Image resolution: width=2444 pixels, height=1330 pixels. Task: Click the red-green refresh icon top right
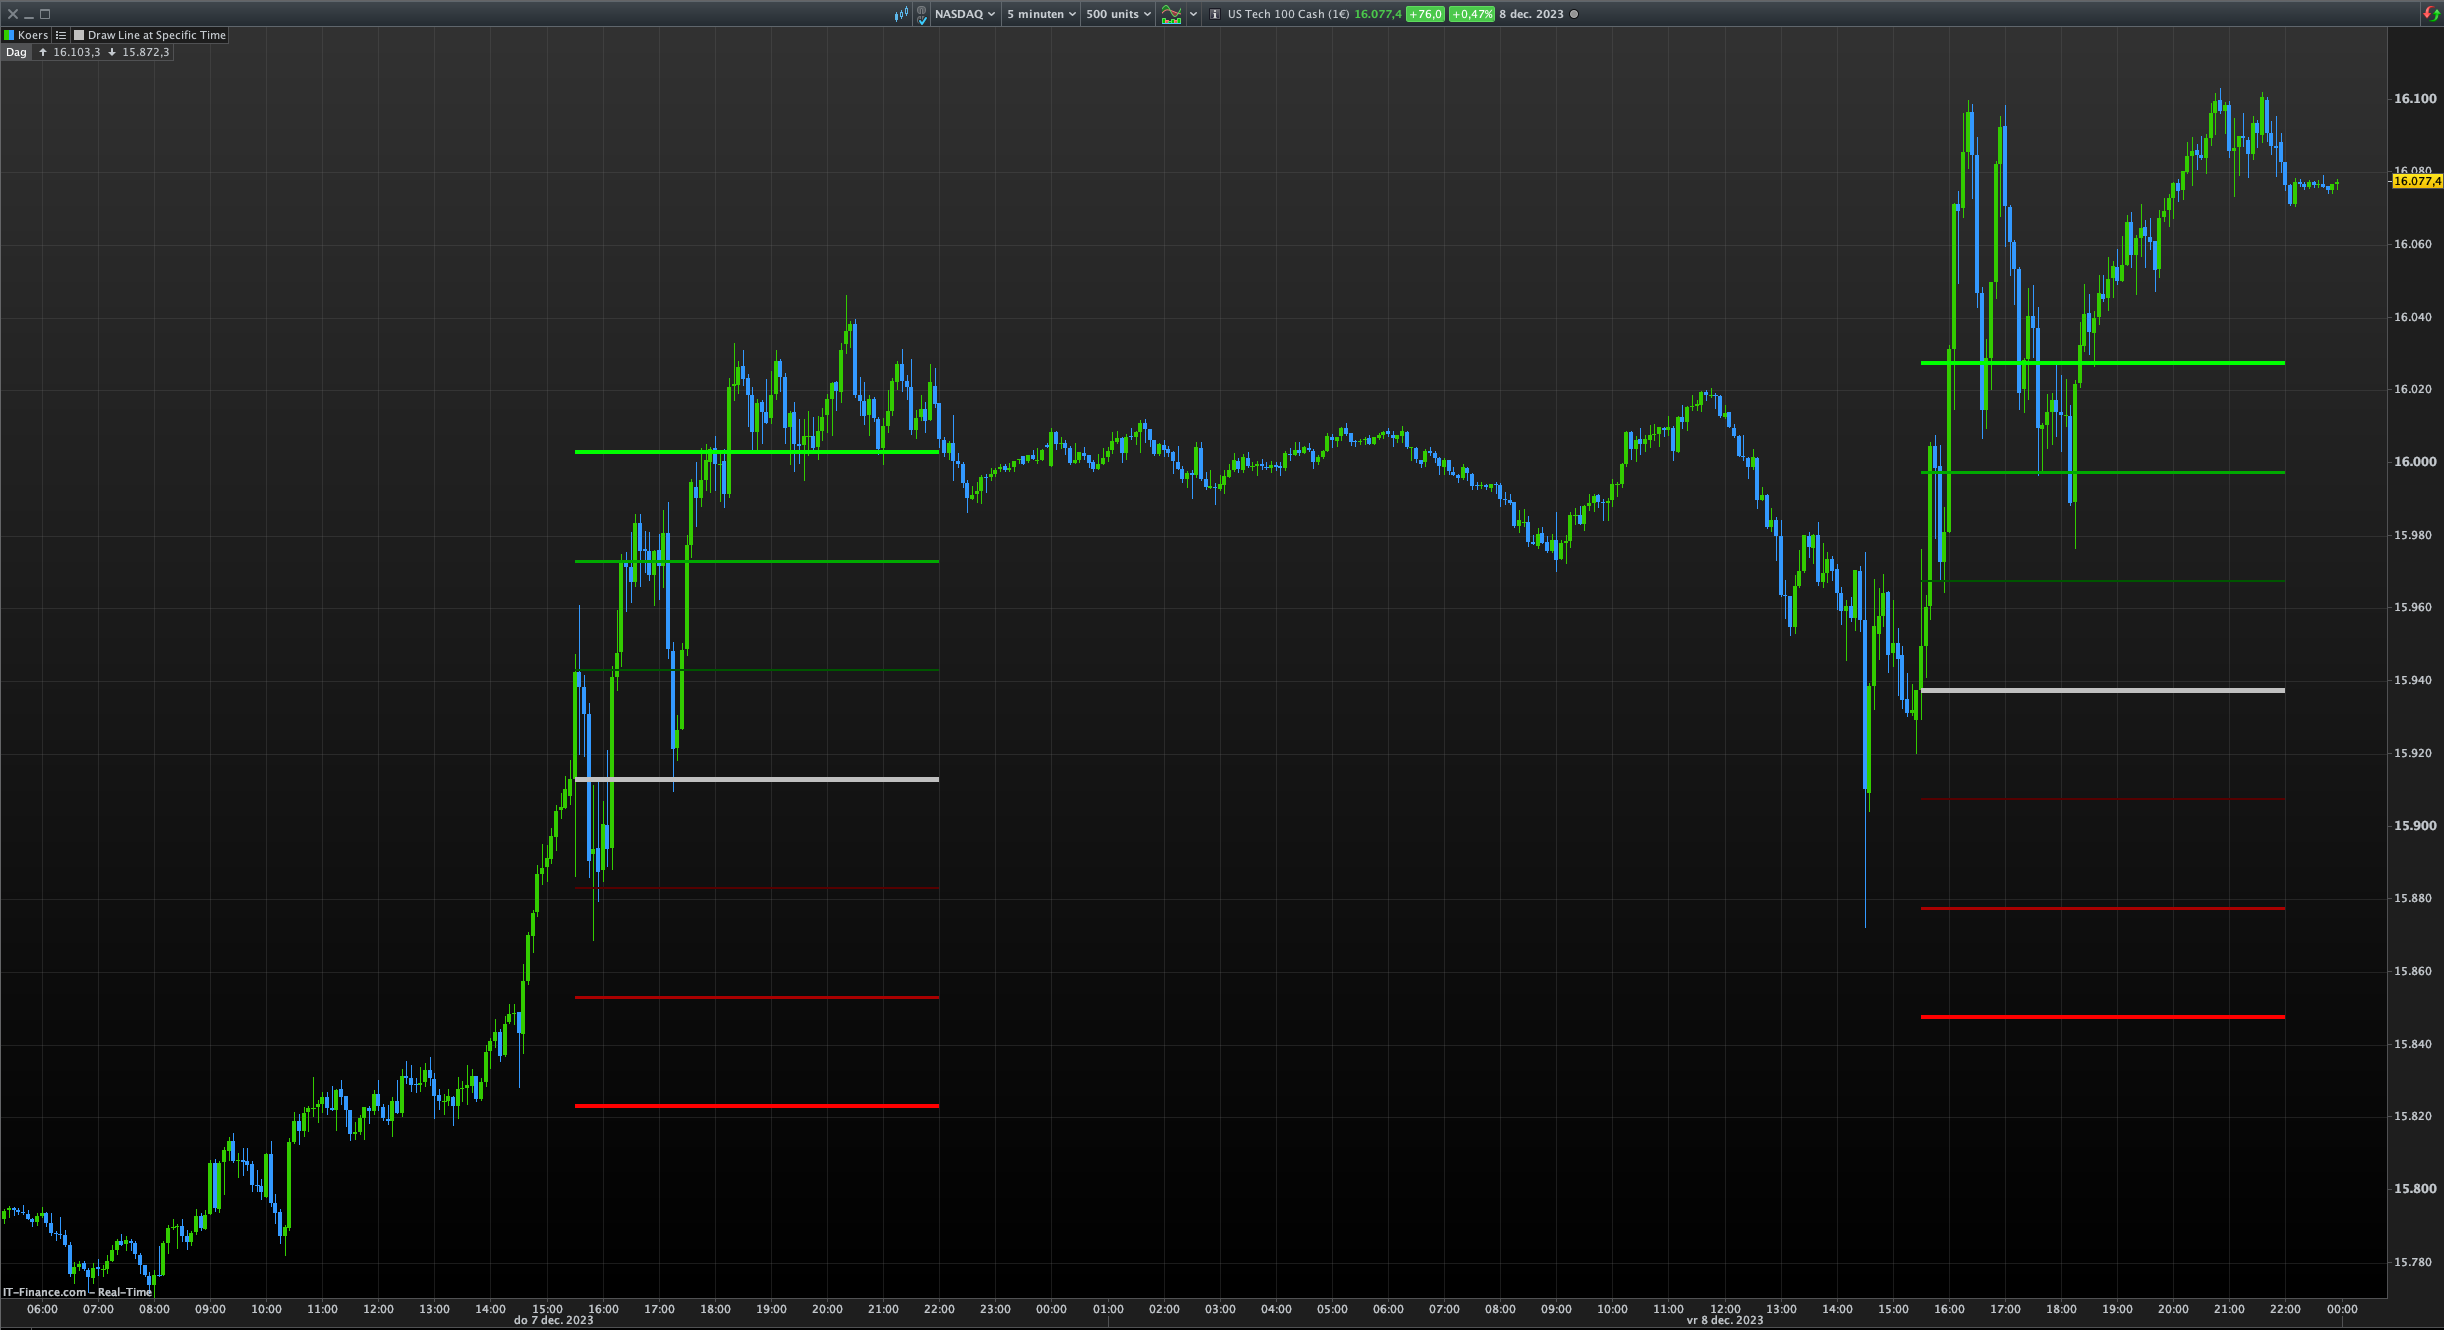[x=2431, y=14]
